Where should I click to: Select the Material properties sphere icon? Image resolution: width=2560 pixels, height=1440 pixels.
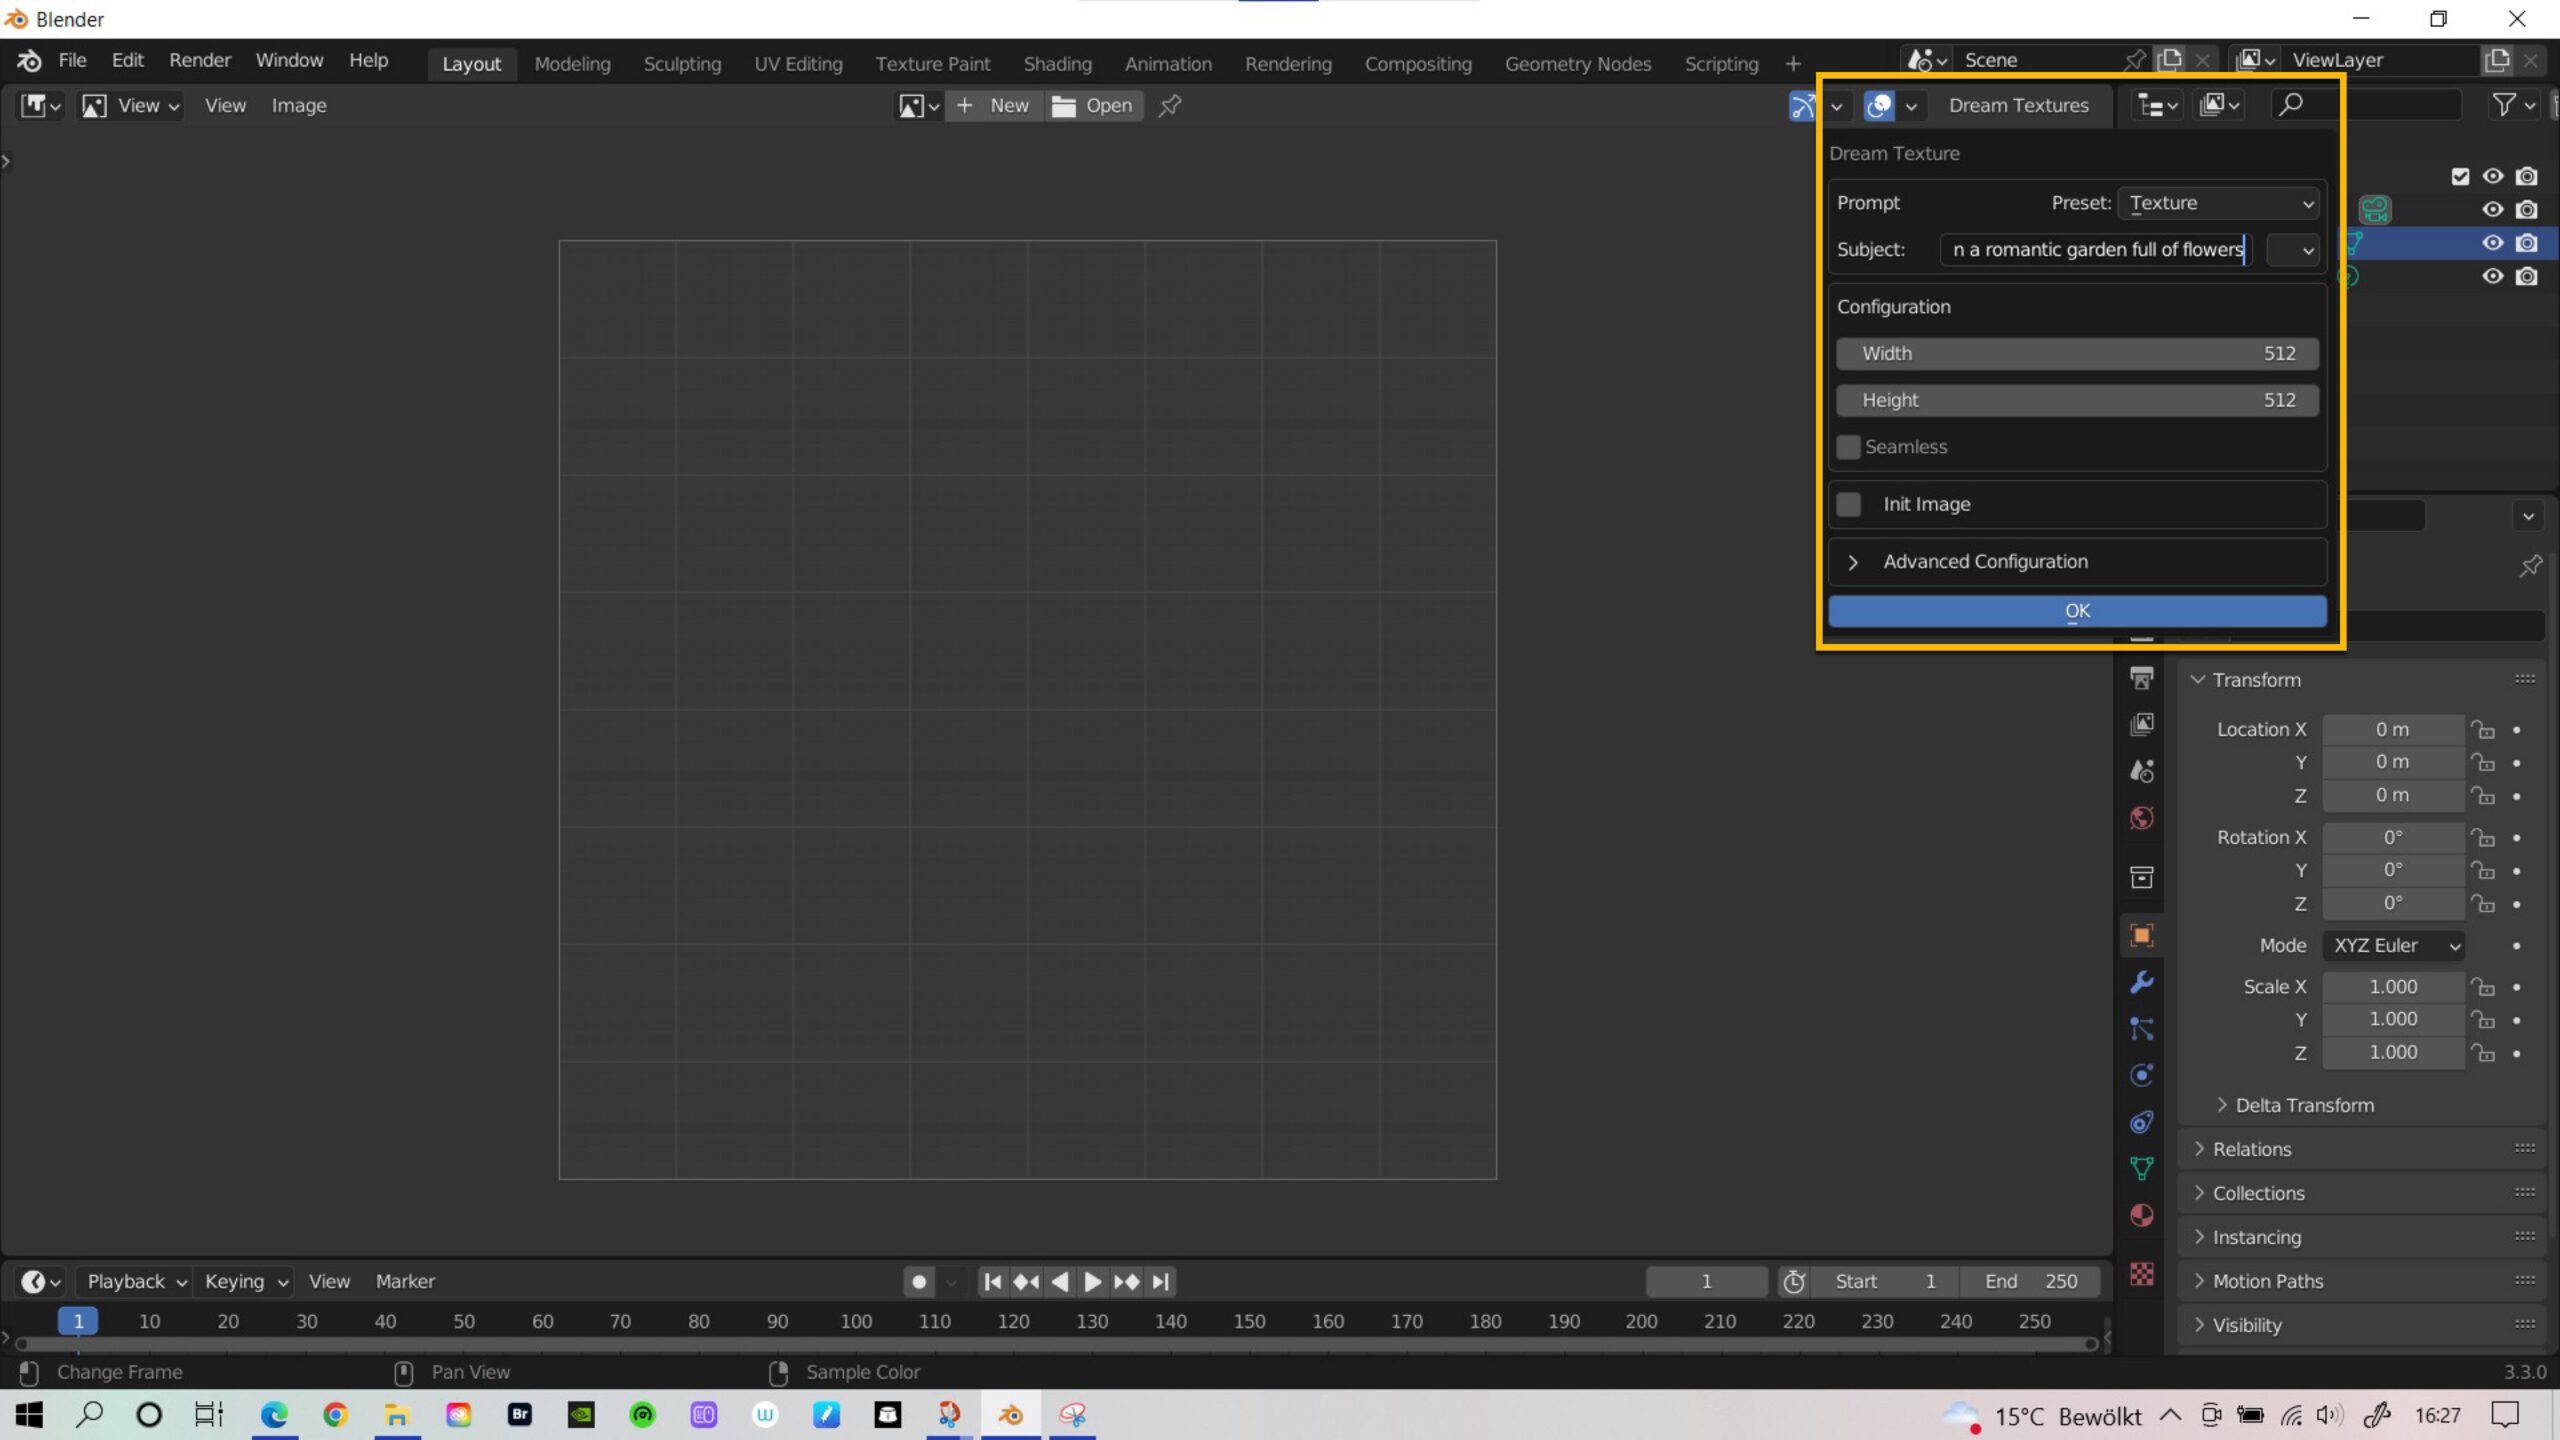pyautogui.click(x=2141, y=1215)
